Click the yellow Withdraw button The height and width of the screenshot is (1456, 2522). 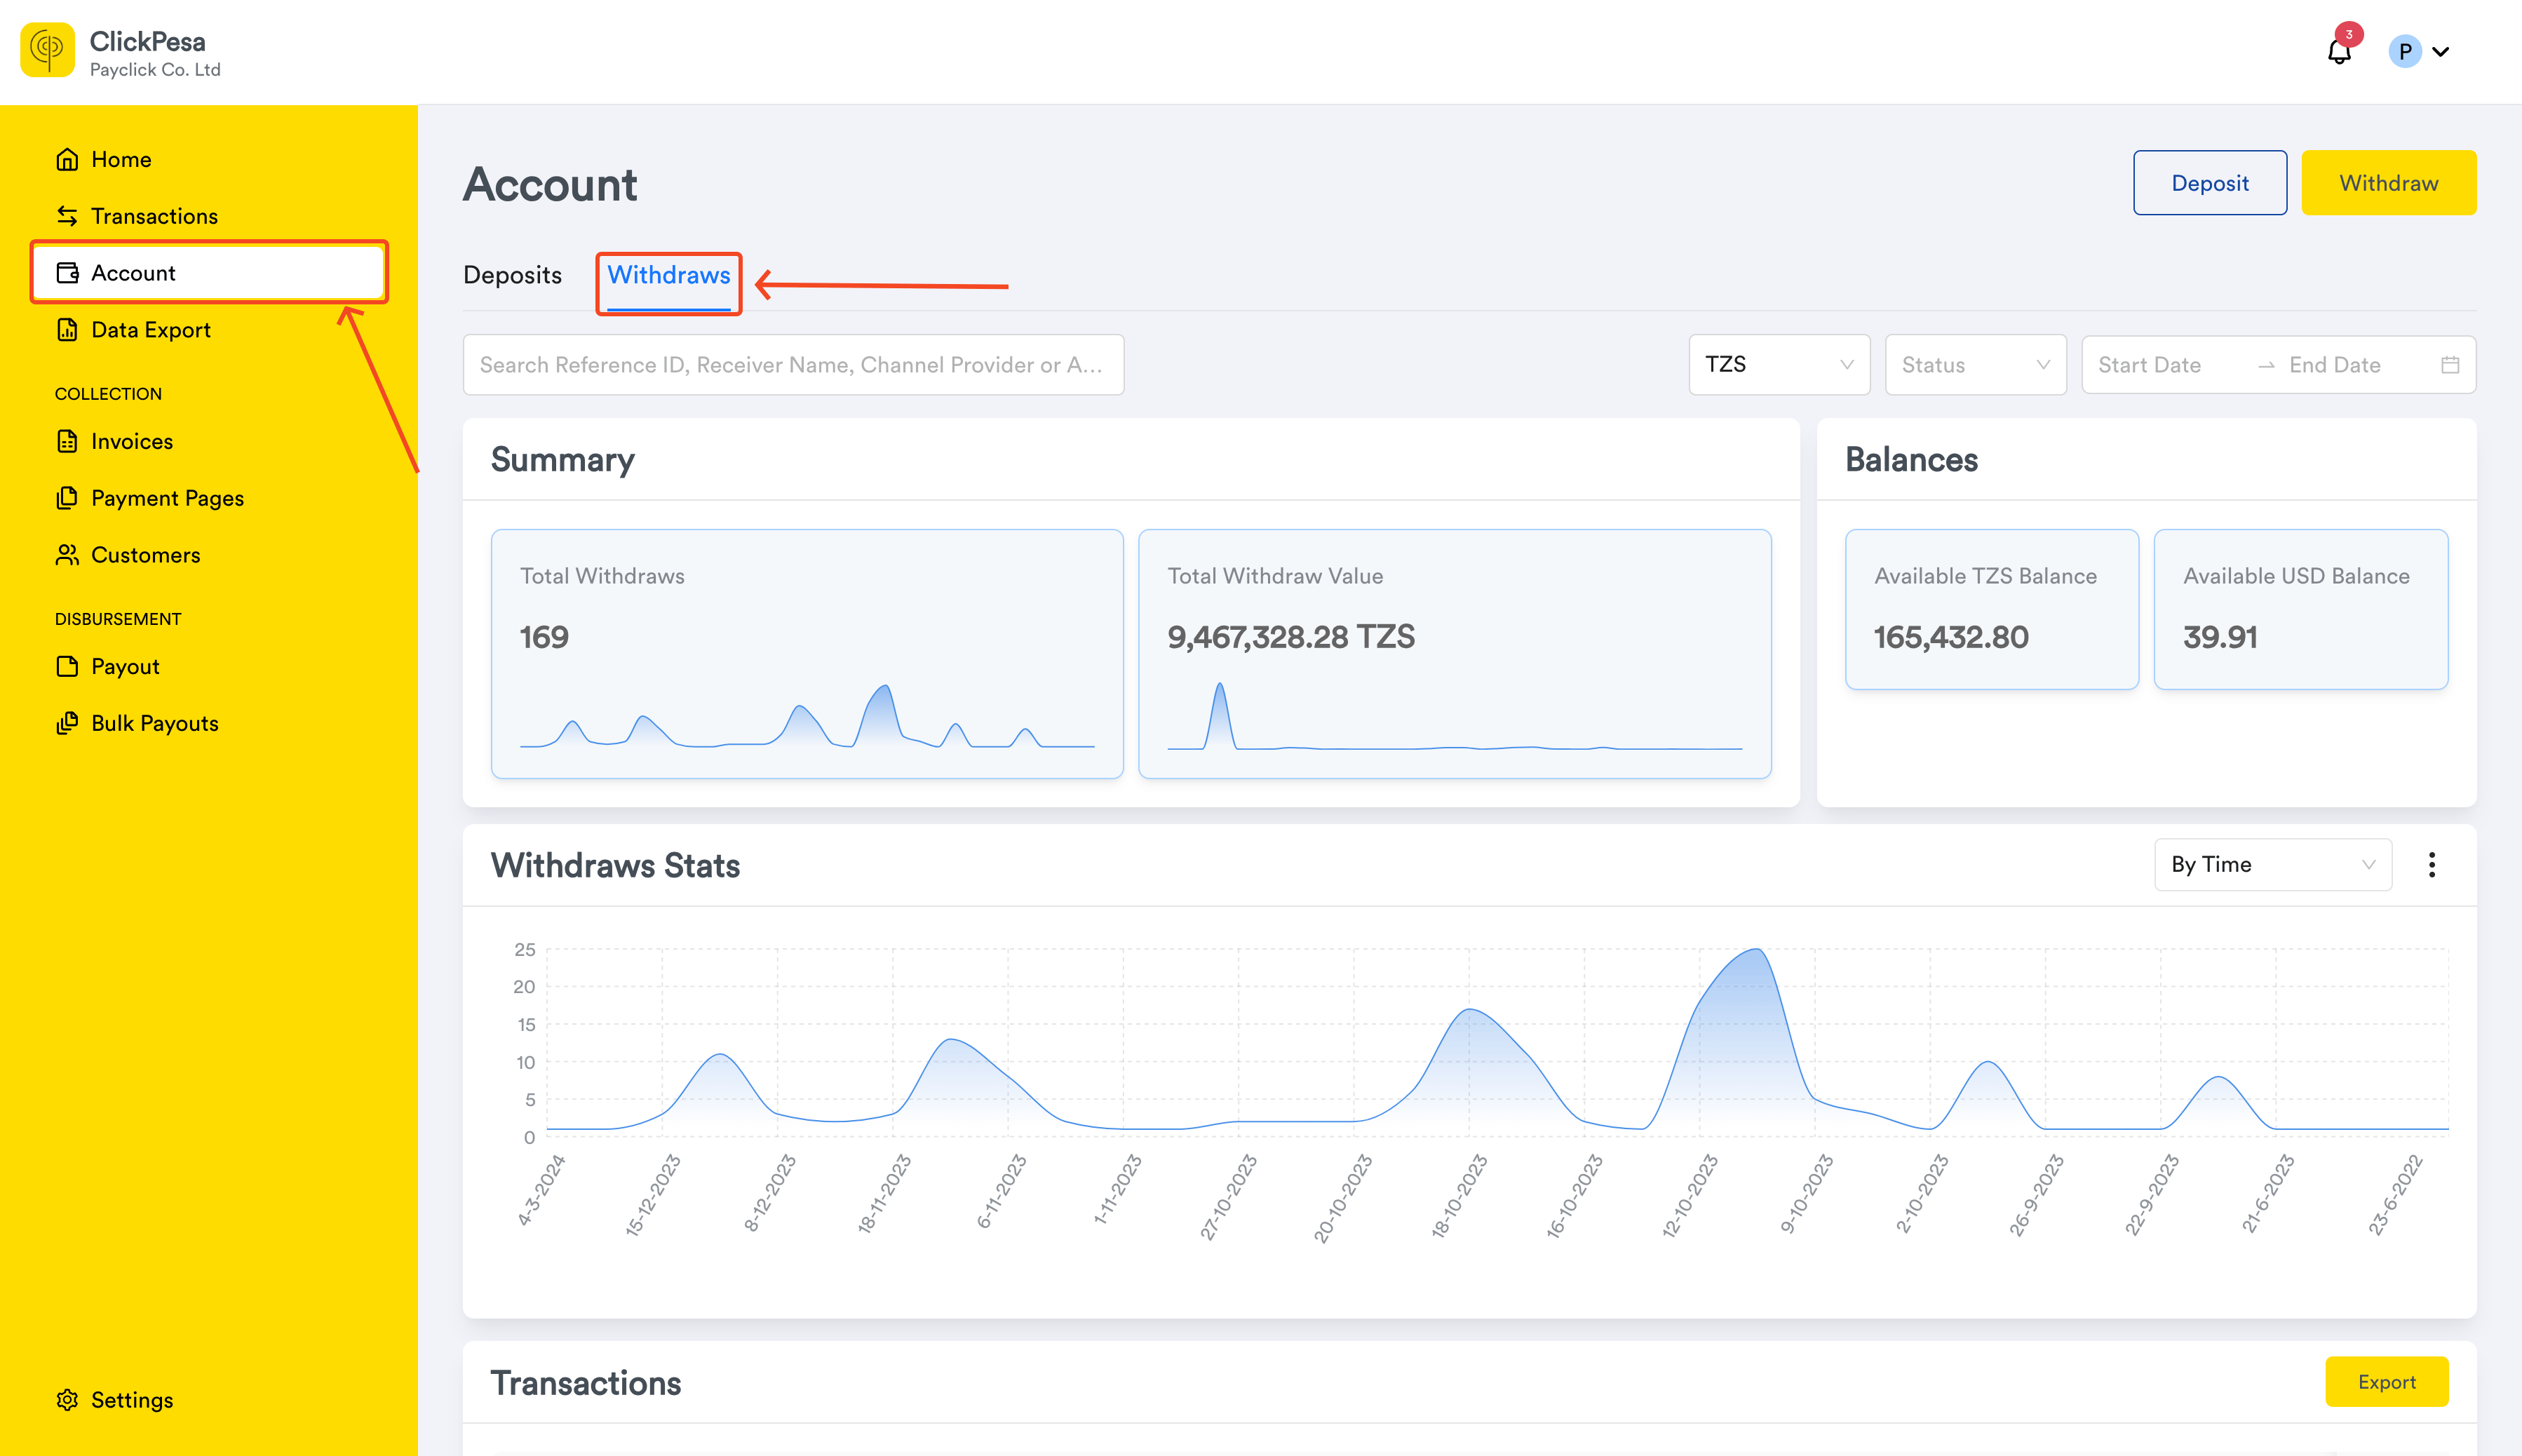(2388, 183)
